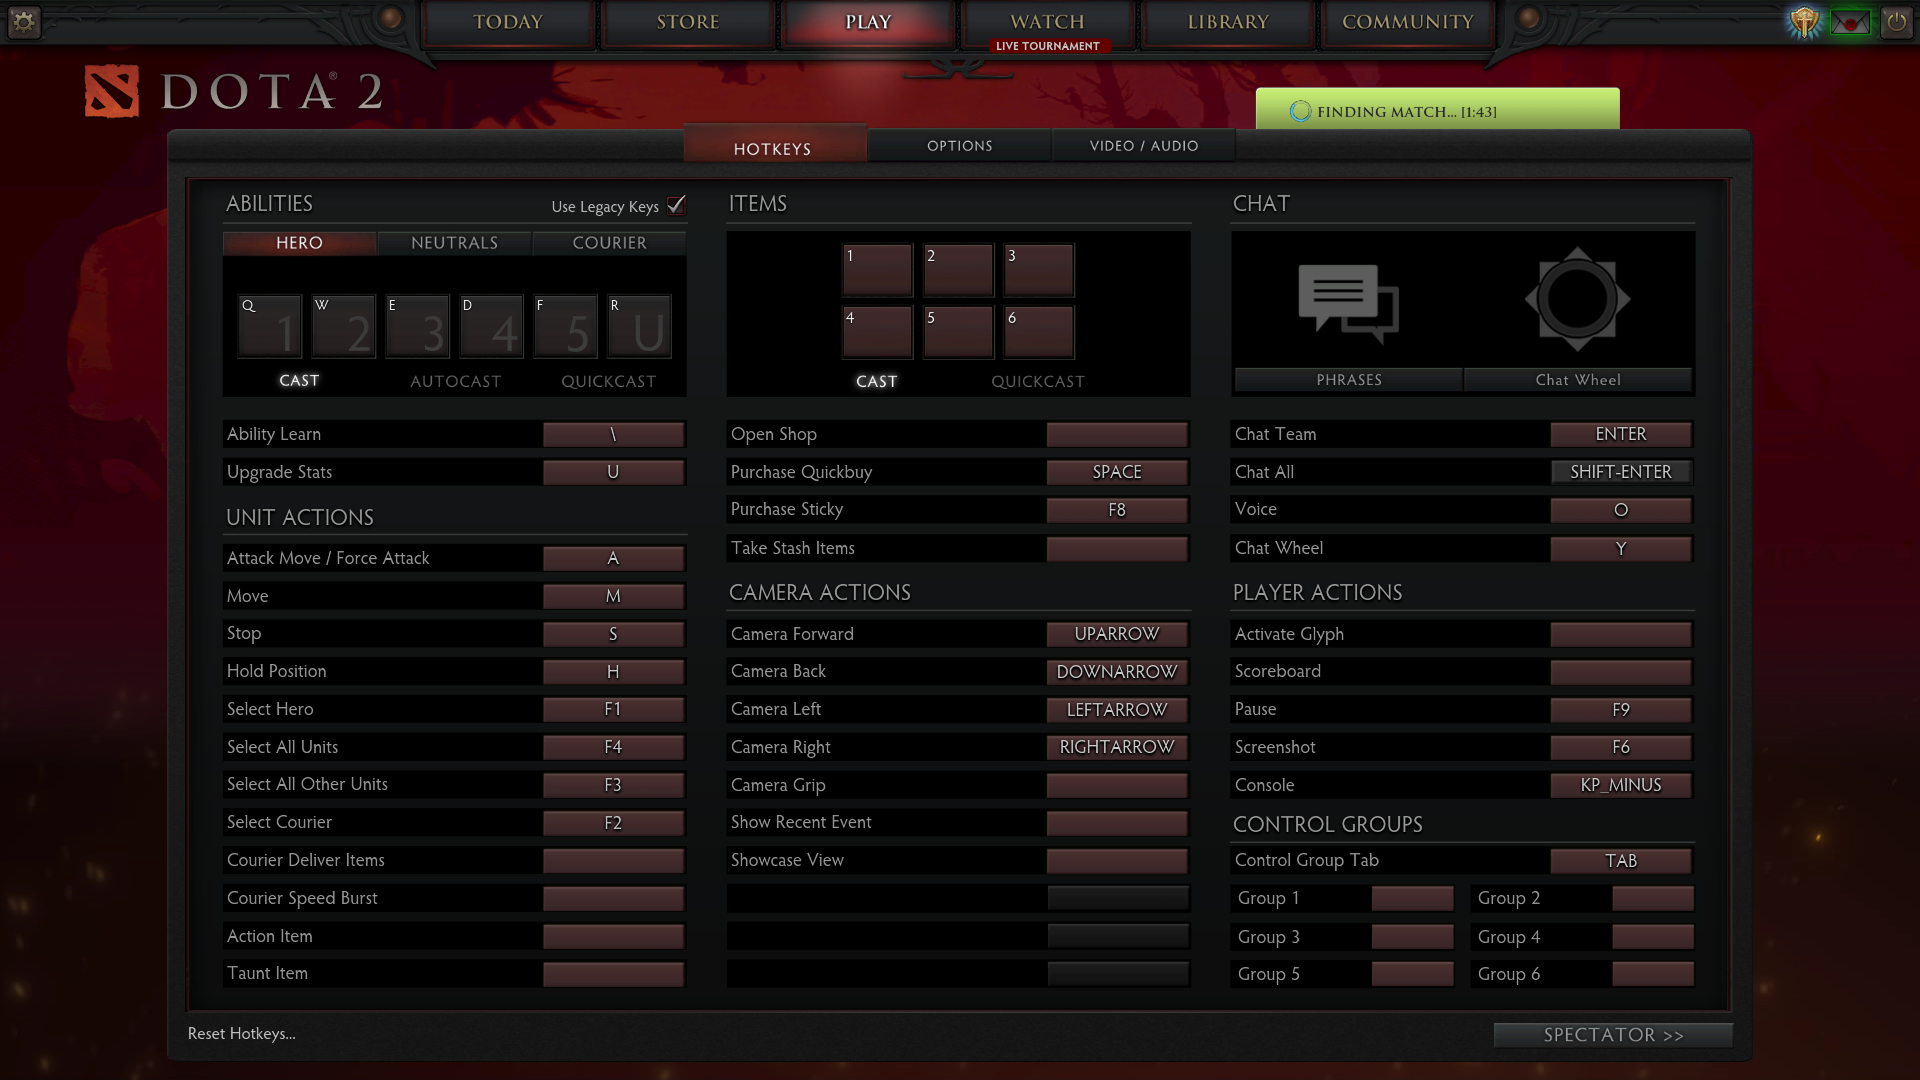Expand the OPTIONS settings tab
Image resolution: width=1920 pixels, height=1080 pixels.
[x=959, y=146]
